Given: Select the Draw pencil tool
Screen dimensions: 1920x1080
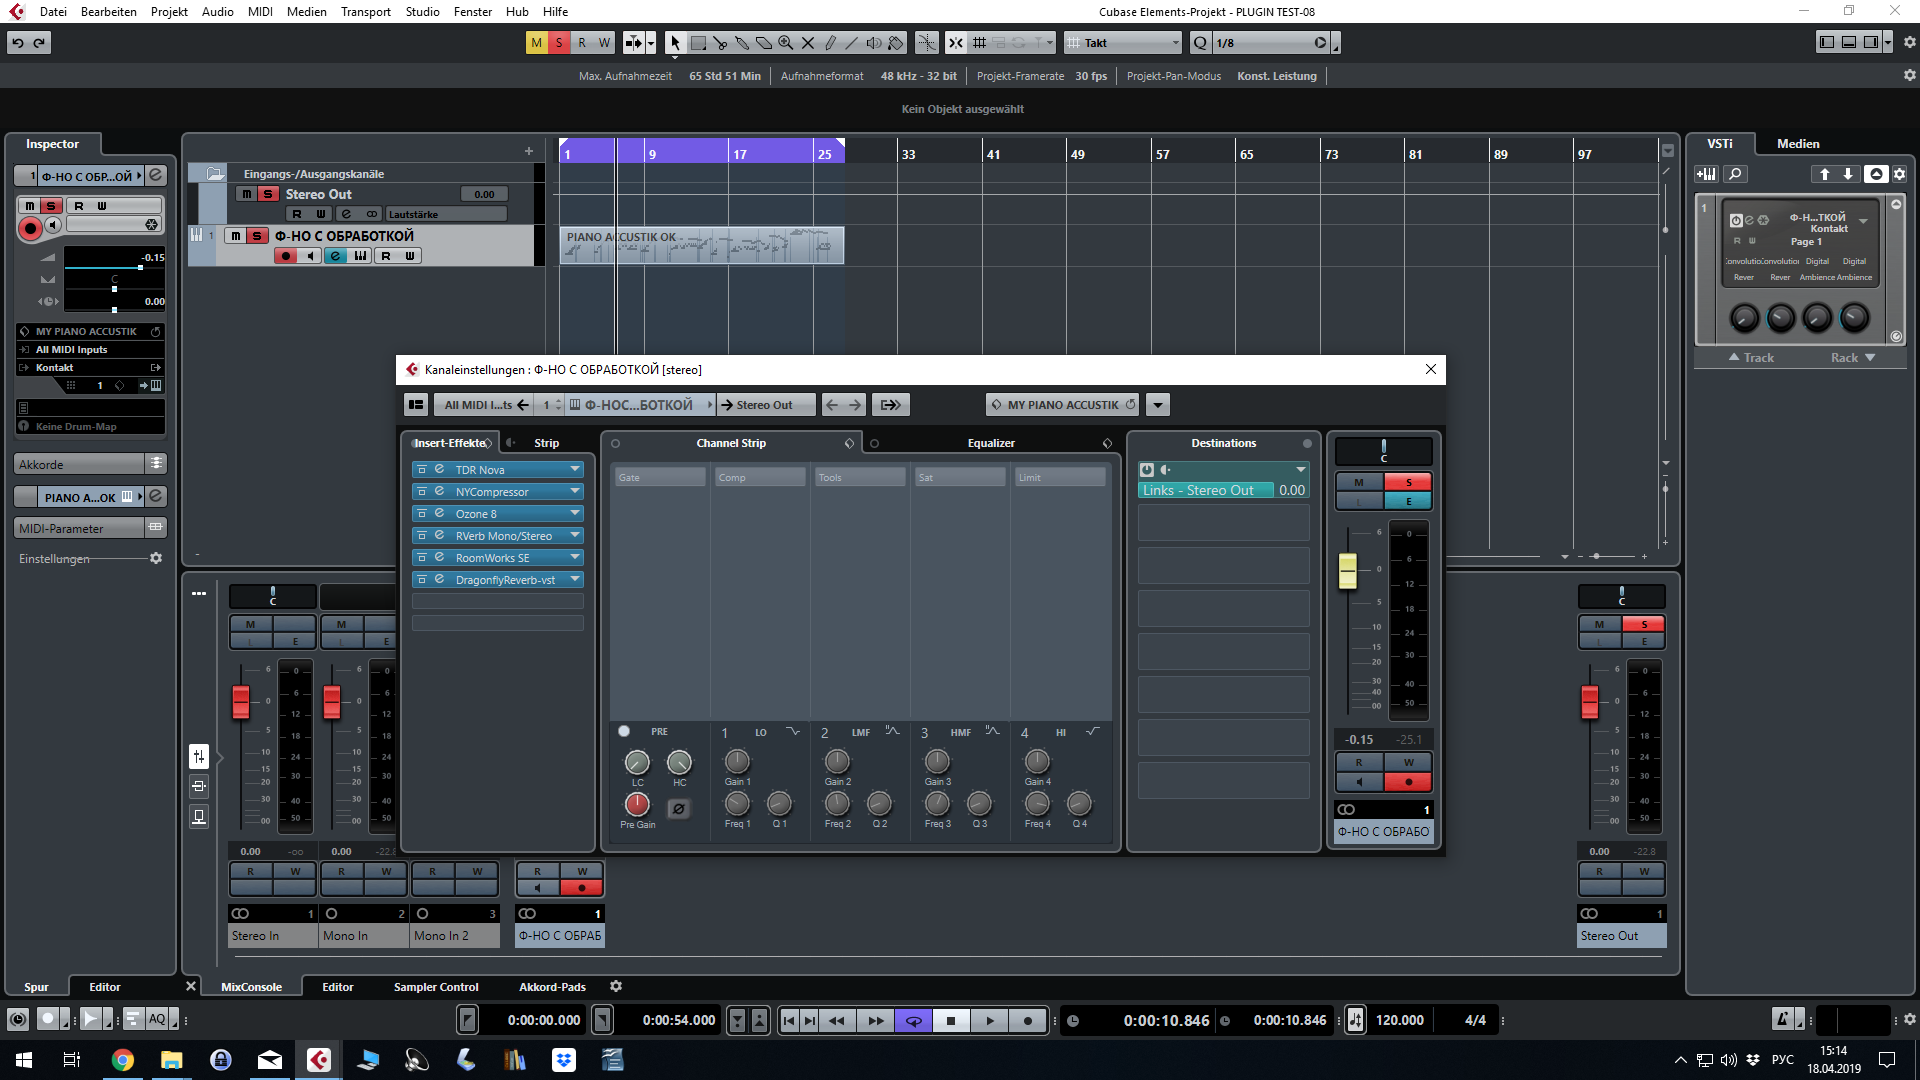Looking at the screenshot, I should coord(830,43).
